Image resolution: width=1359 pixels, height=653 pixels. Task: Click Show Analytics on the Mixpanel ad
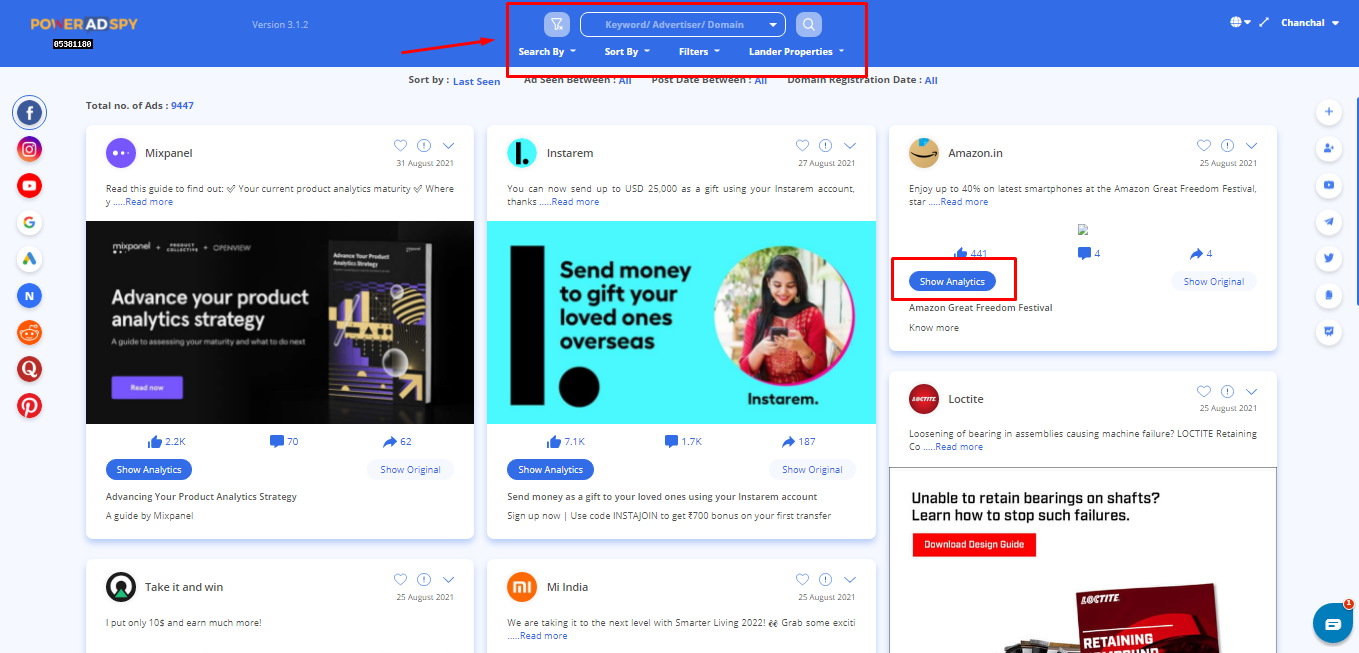coord(149,469)
